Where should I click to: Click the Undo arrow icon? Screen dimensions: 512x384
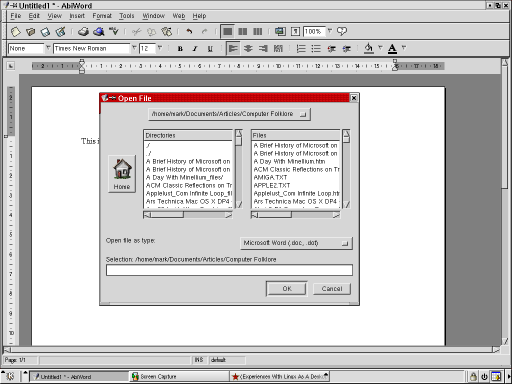pyautogui.click(x=189, y=32)
